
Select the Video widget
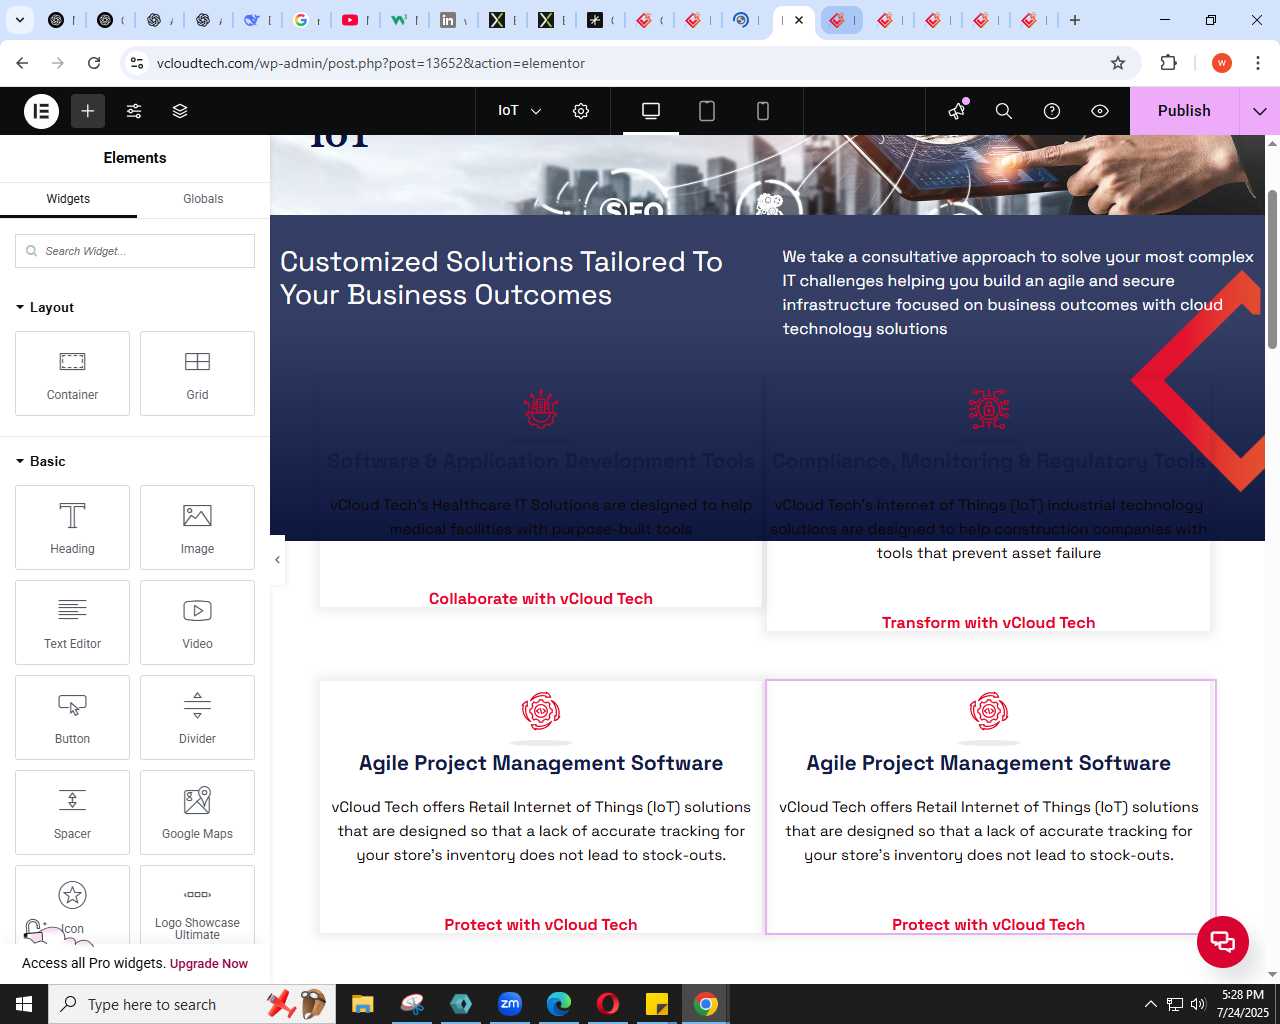click(x=197, y=623)
